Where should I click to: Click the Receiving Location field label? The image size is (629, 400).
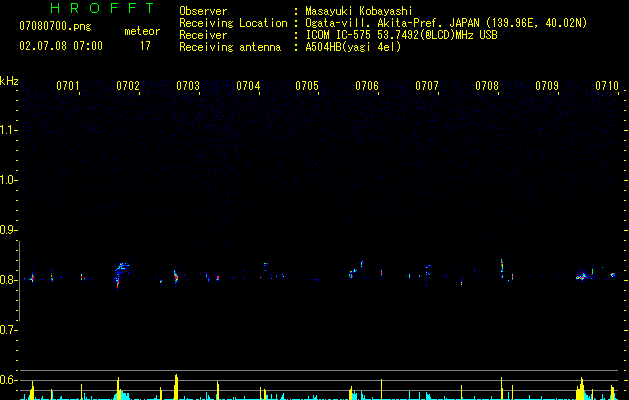click(233, 23)
